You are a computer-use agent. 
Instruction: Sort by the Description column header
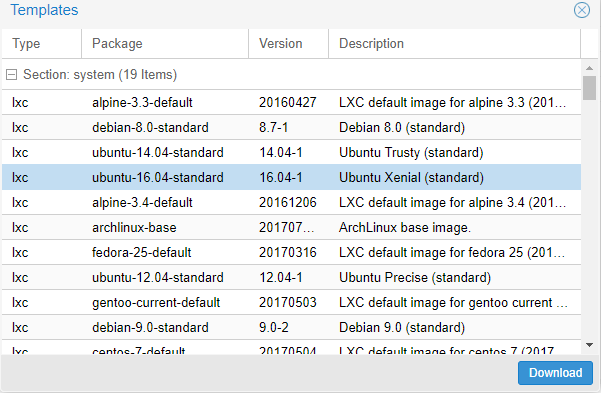454,44
